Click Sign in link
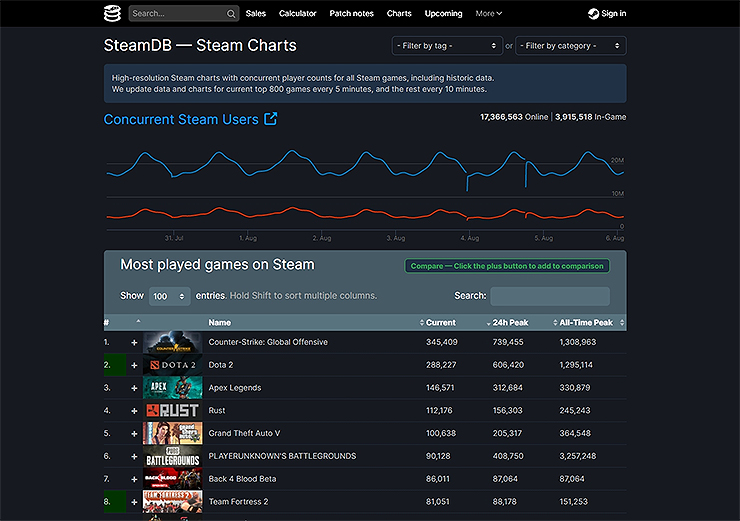Viewport: 740px width, 521px height. point(614,14)
